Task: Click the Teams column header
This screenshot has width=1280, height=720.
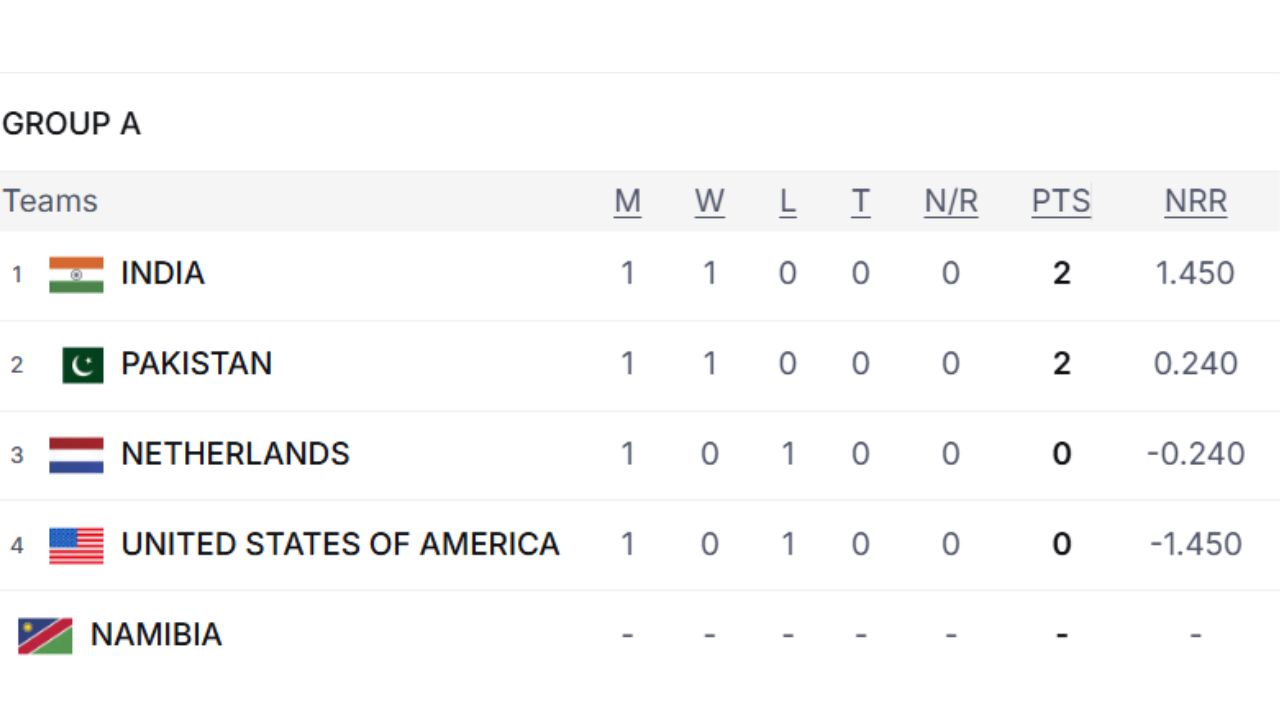Action: (50, 201)
